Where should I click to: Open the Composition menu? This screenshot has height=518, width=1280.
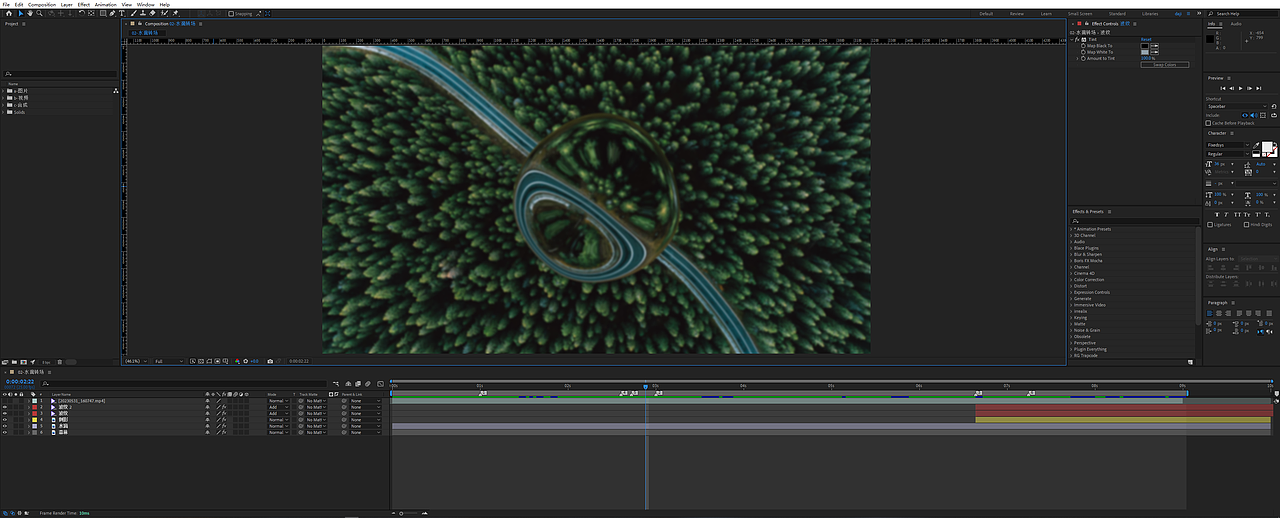42,4
